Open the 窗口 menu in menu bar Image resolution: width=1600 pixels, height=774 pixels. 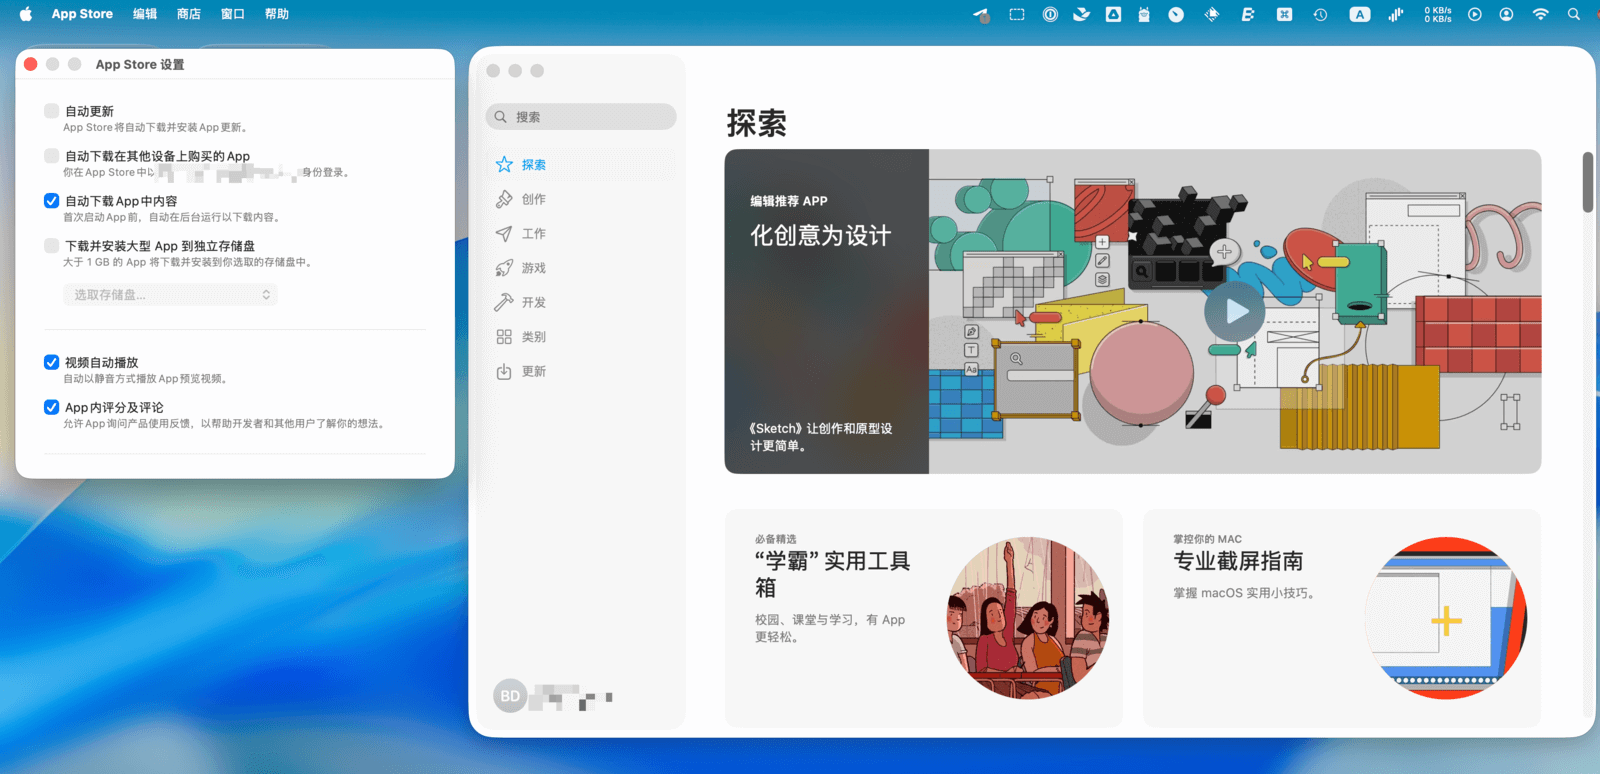(x=232, y=14)
